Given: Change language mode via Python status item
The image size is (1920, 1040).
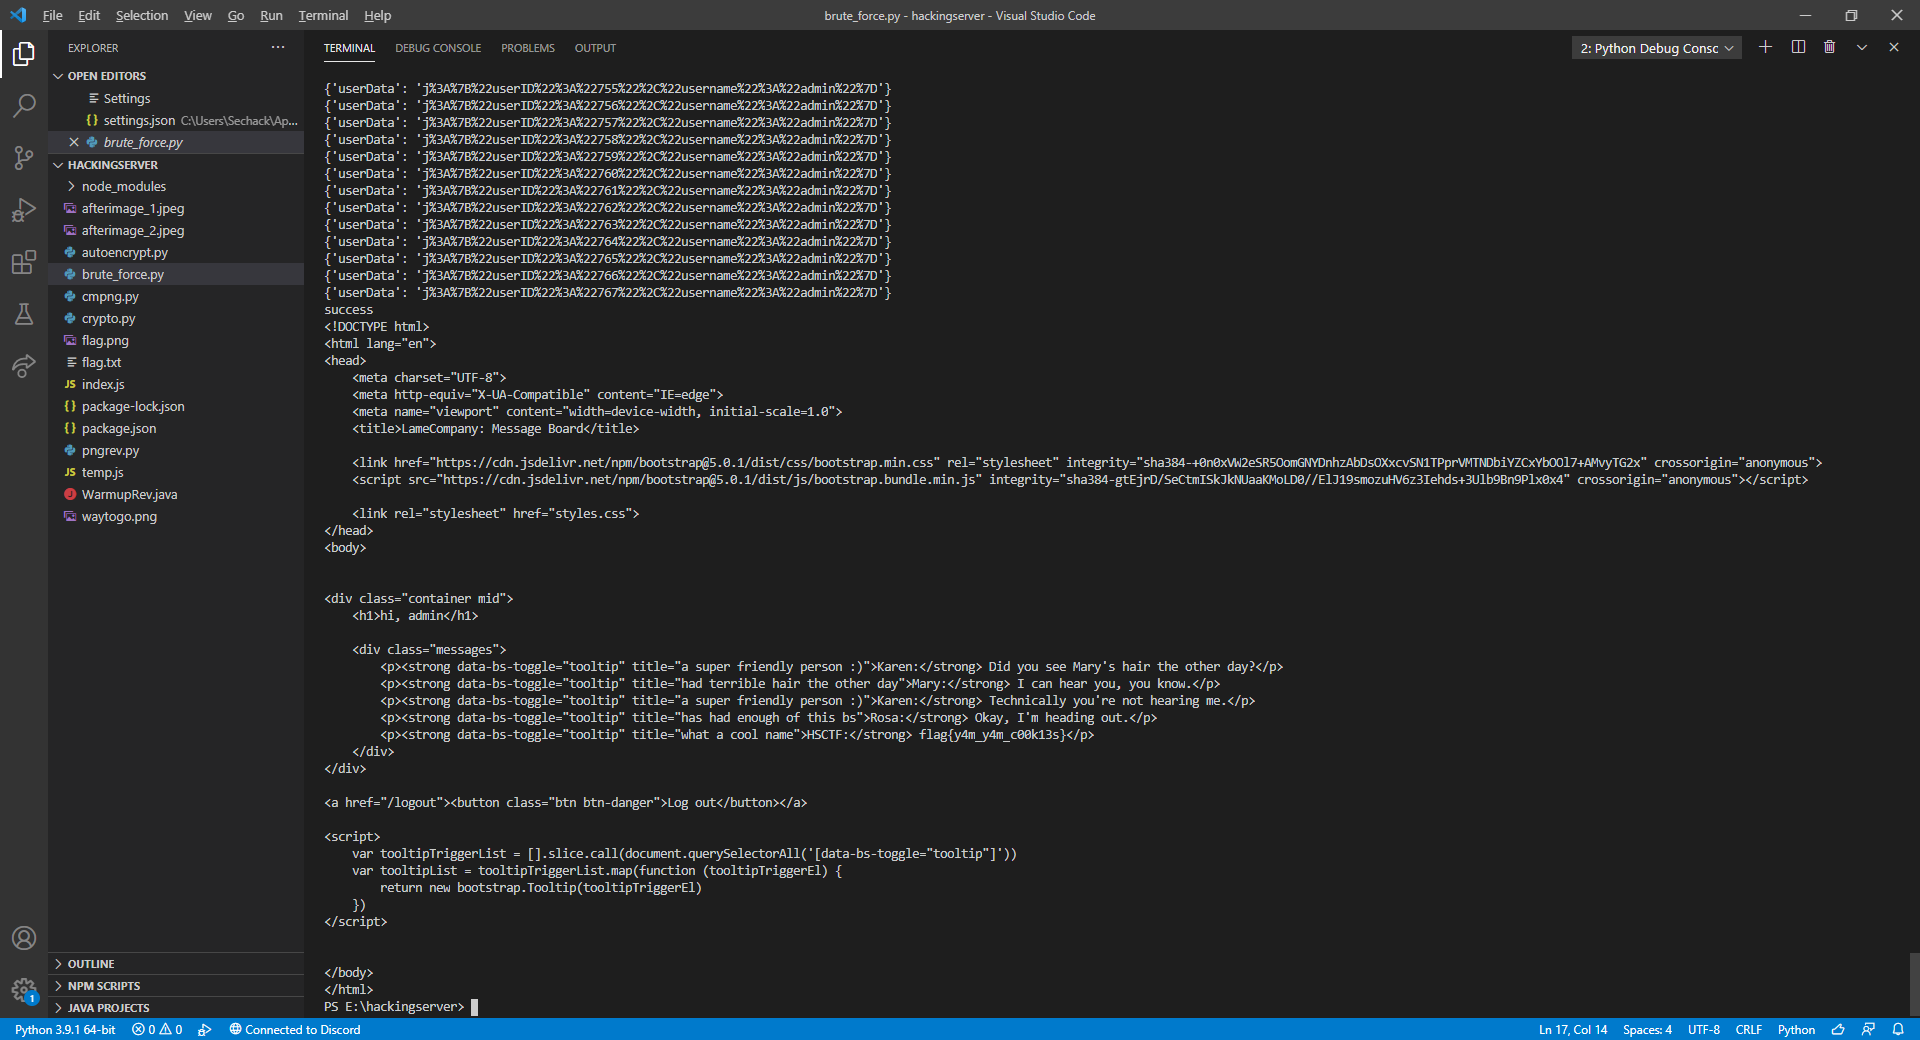Looking at the screenshot, I should tap(1796, 1029).
